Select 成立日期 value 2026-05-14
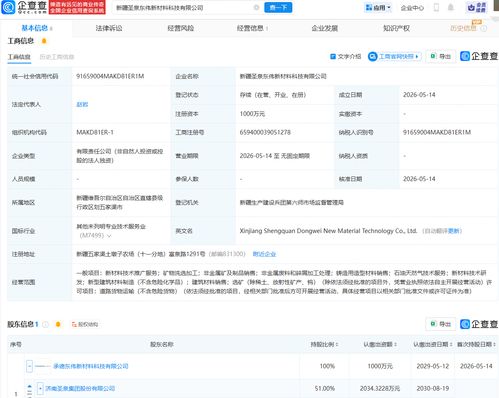Image resolution: width=499 pixels, height=398 pixels. pos(419,95)
